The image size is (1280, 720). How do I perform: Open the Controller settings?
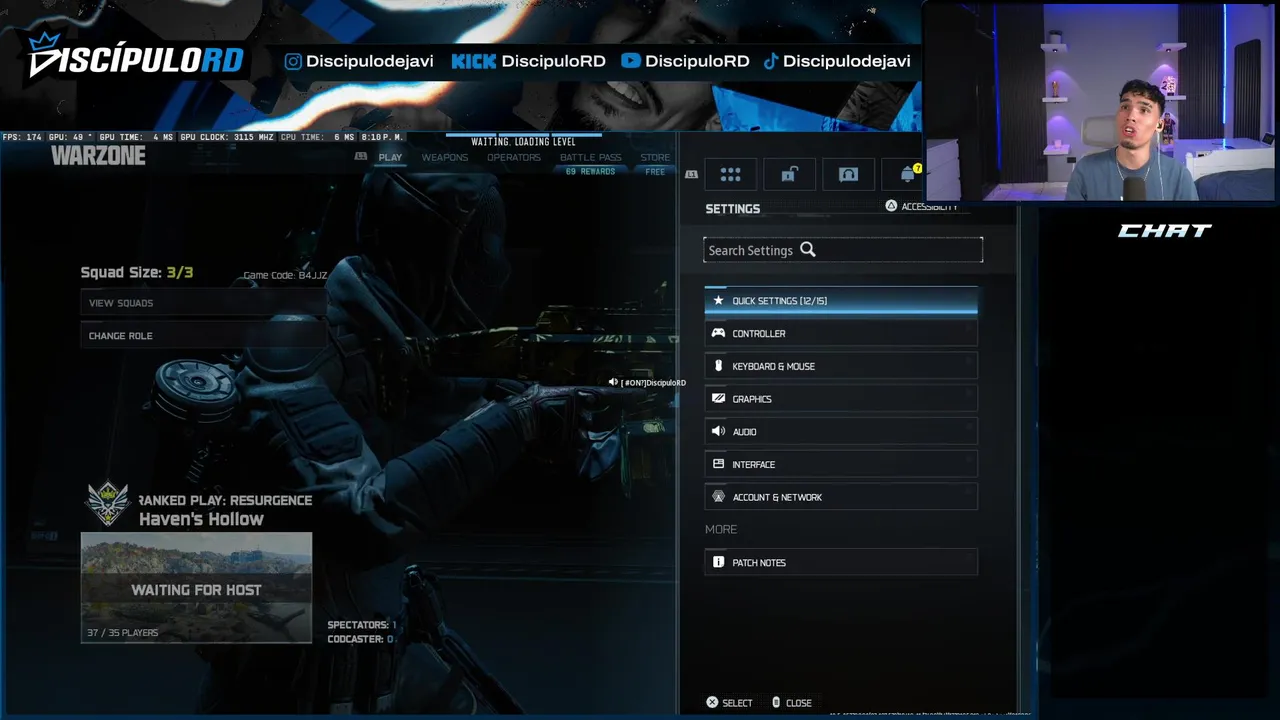click(841, 333)
